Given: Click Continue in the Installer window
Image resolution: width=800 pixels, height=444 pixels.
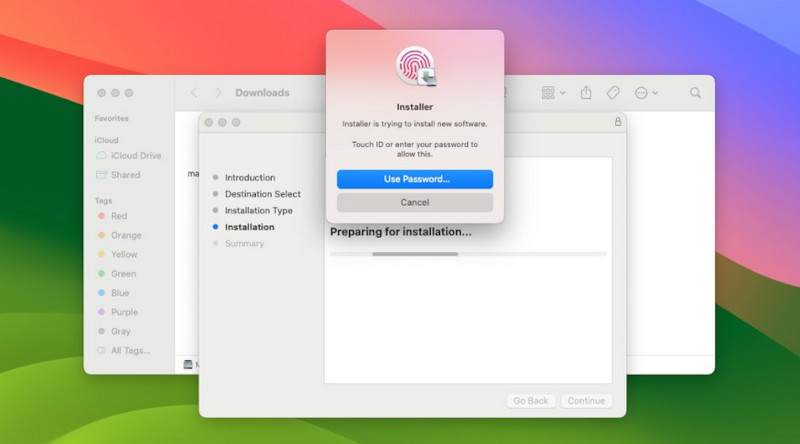Looking at the screenshot, I should (586, 401).
